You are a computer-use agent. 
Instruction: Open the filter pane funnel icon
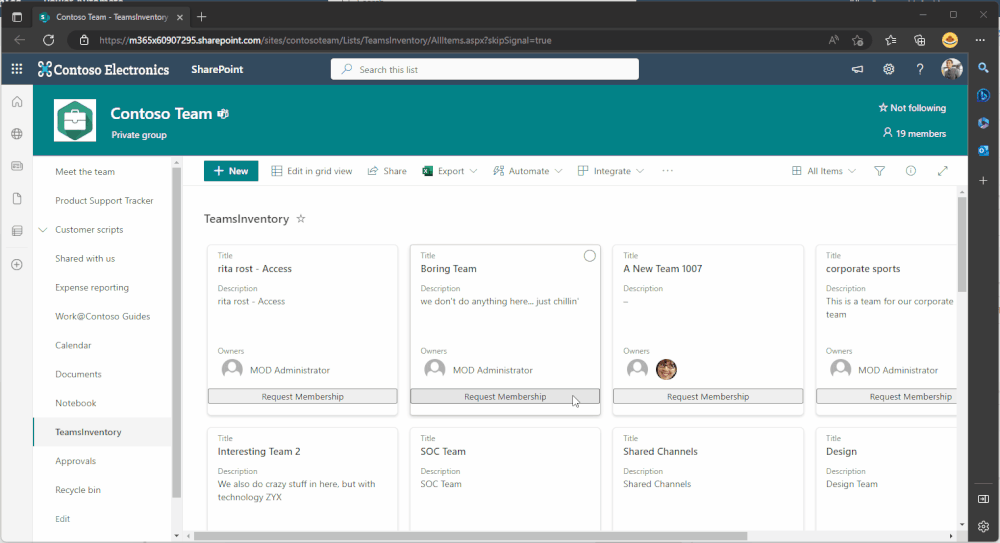[x=879, y=171]
